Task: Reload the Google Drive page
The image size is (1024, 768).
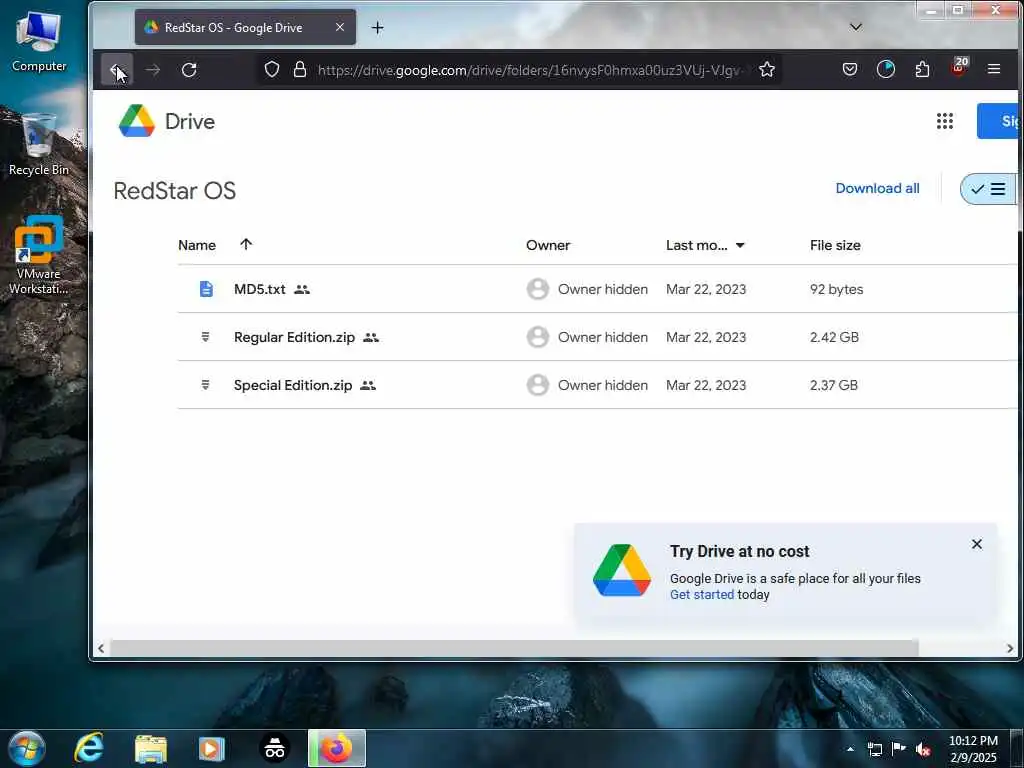Action: (189, 70)
